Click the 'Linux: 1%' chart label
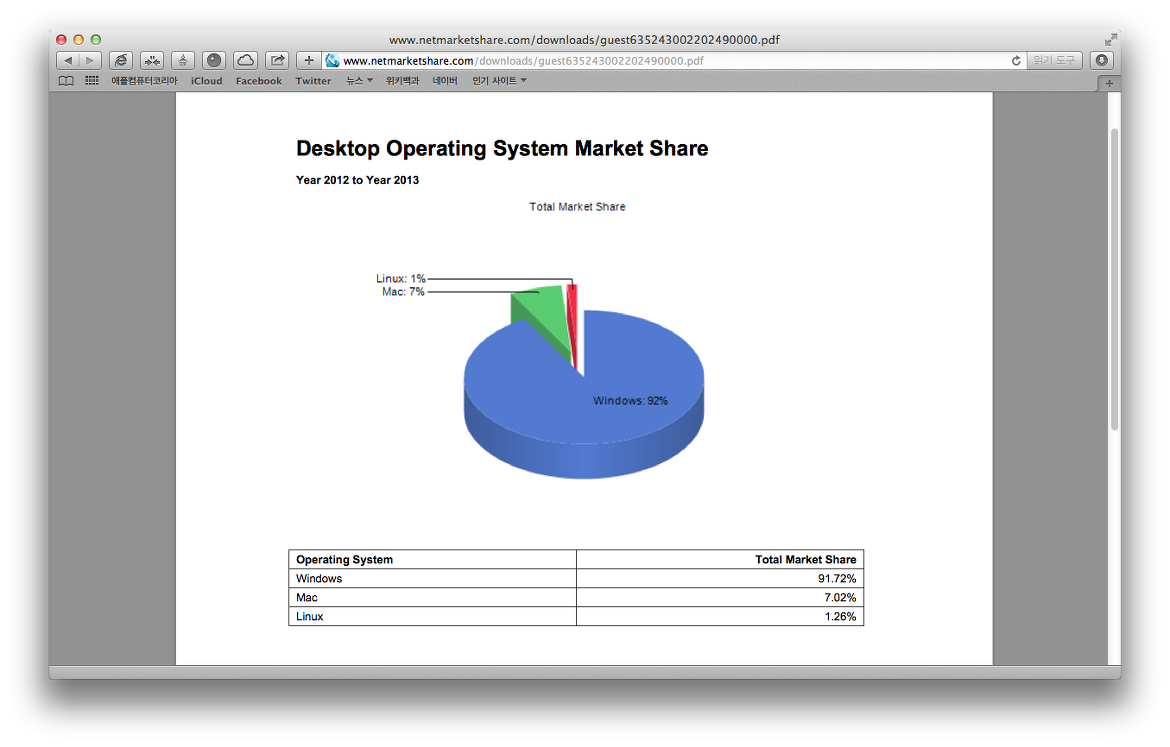The width and height of the screenshot is (1170, 747). 401,278
